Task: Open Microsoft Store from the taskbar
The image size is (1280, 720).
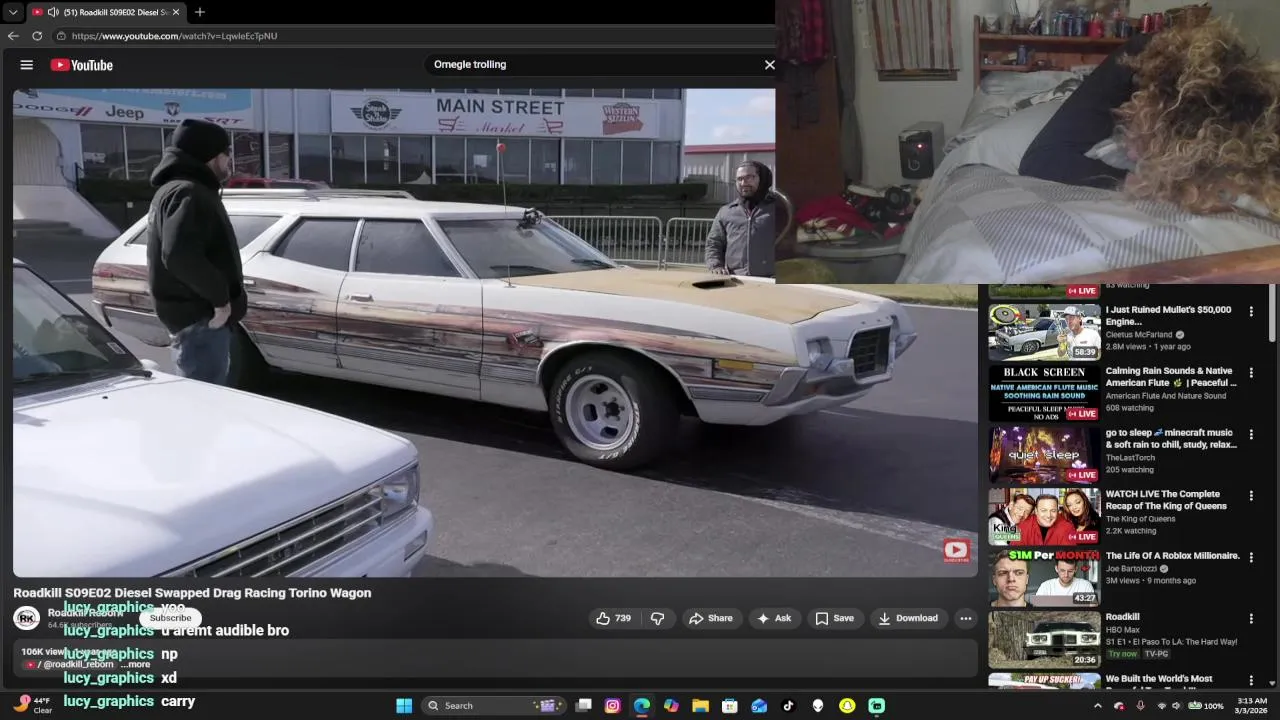Action: [x=730, y=705]
